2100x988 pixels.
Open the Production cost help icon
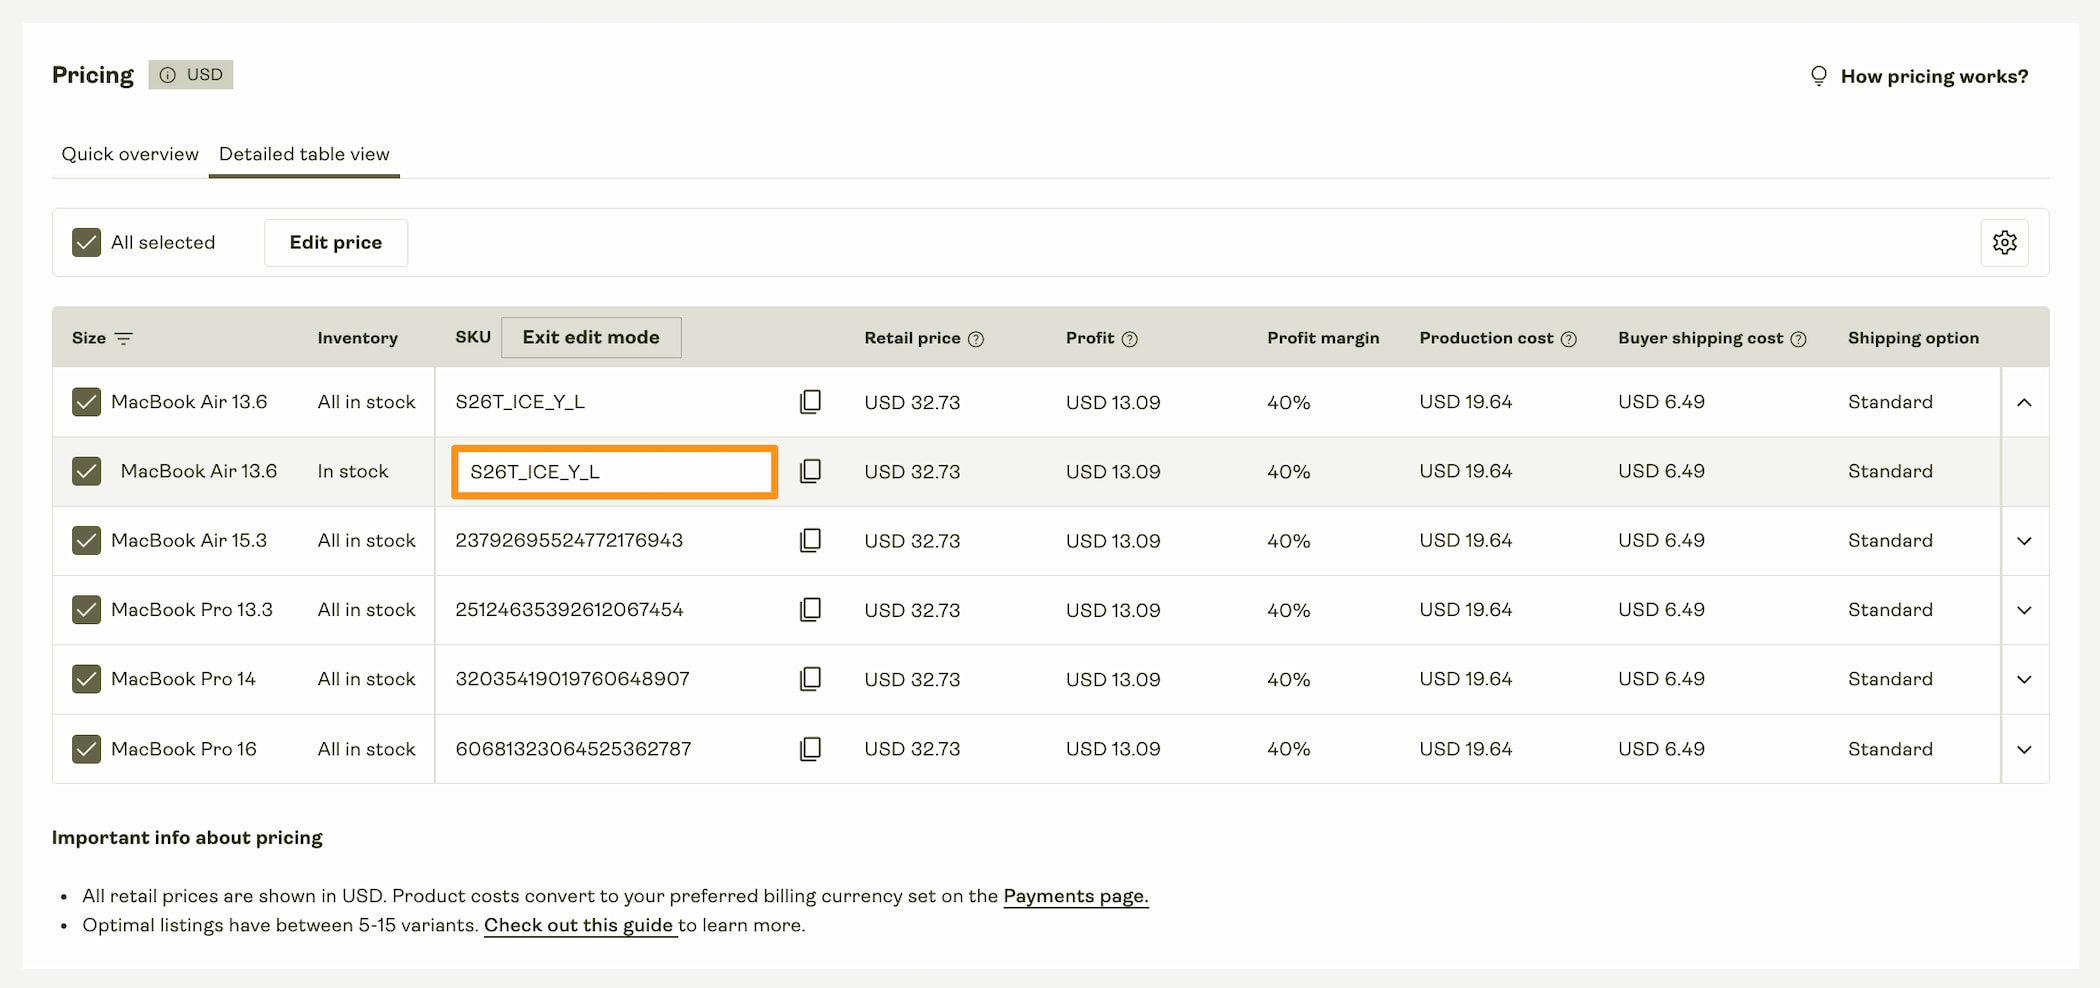tap(1569, 339)
